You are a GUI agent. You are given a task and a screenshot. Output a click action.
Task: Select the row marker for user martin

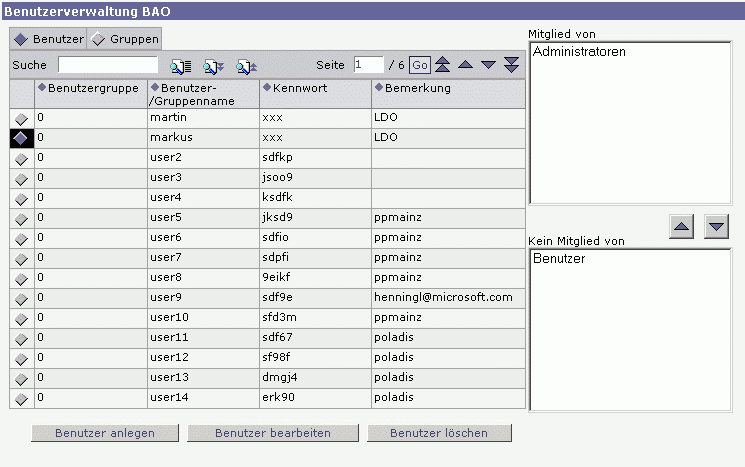click(21, 119)
